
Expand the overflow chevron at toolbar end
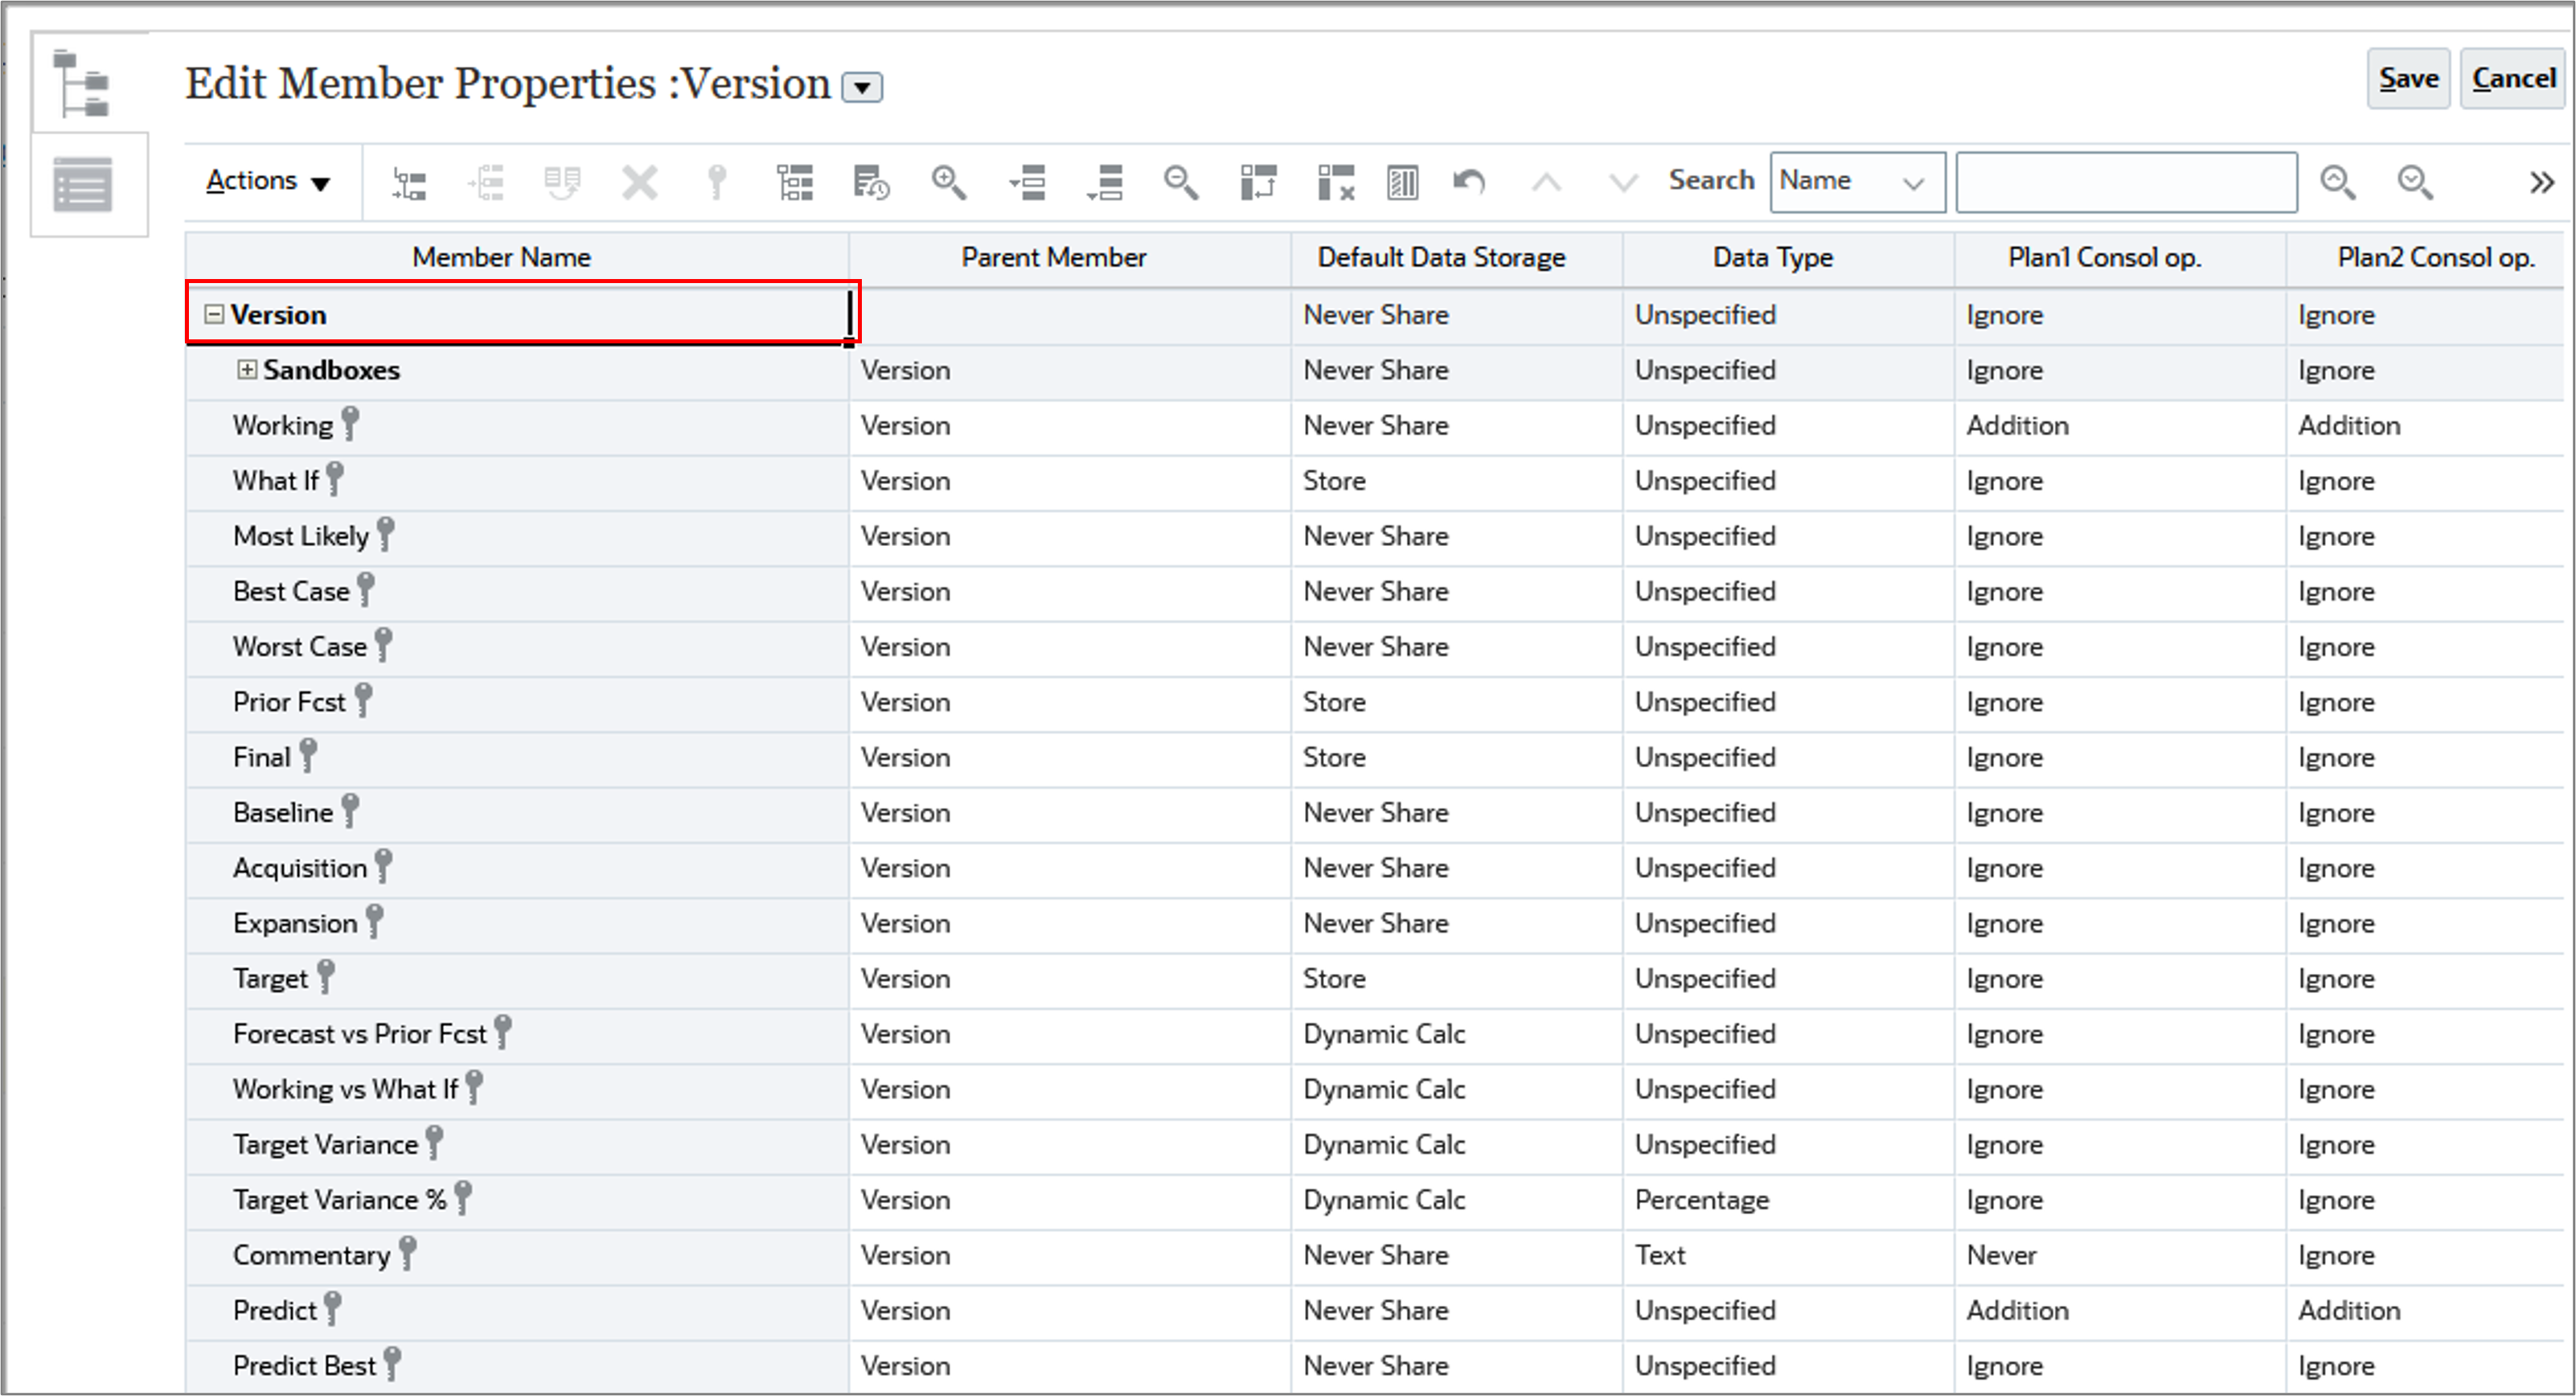(x=2542, y=182)
